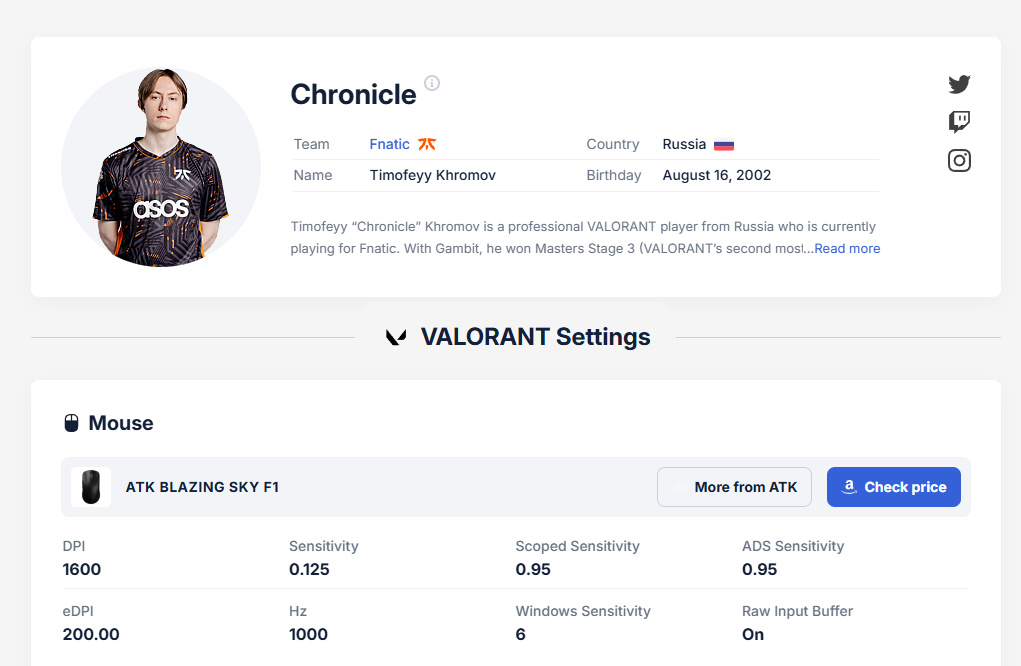Click the VALORANT logo icon
This screenshot has height=666, width=1021.
click(x=396, y=337)
